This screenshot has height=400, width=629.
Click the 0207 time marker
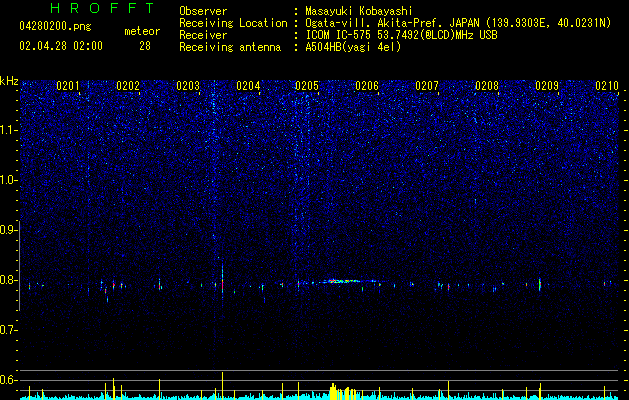click(427, 86)
